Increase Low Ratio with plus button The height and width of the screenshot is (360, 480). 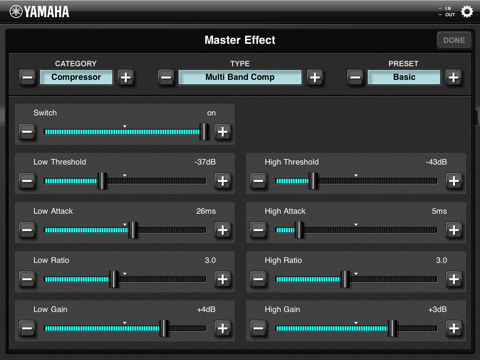click(x=223, y=279)
